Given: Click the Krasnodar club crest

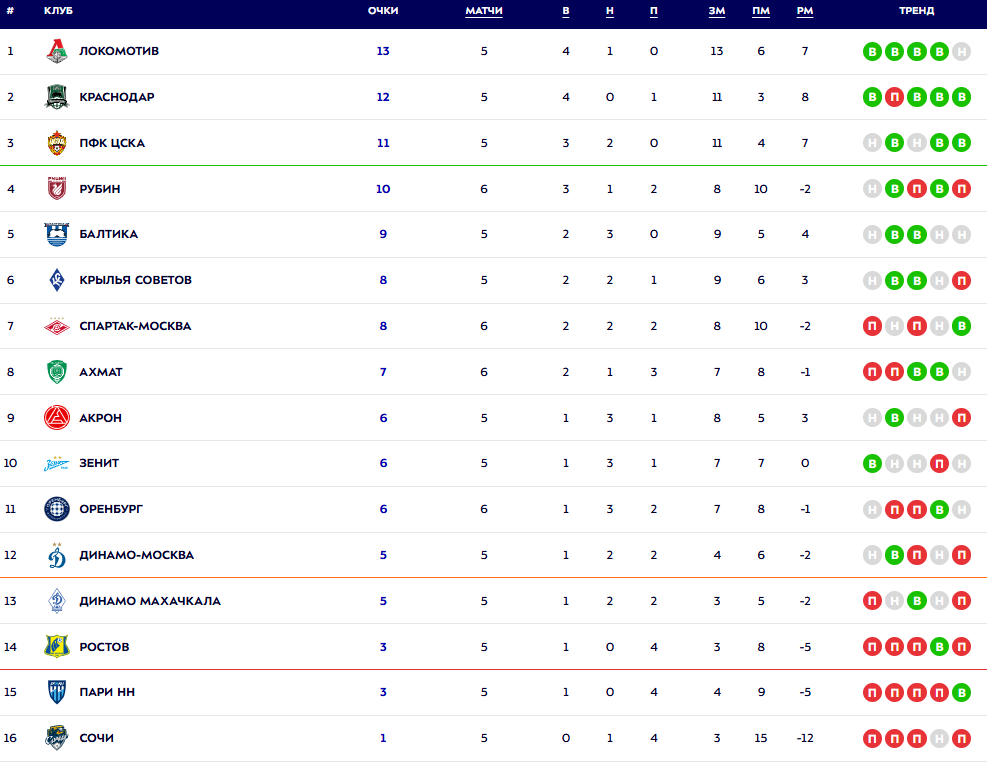Looking at the screenshot, I should [x=57, y=97].
